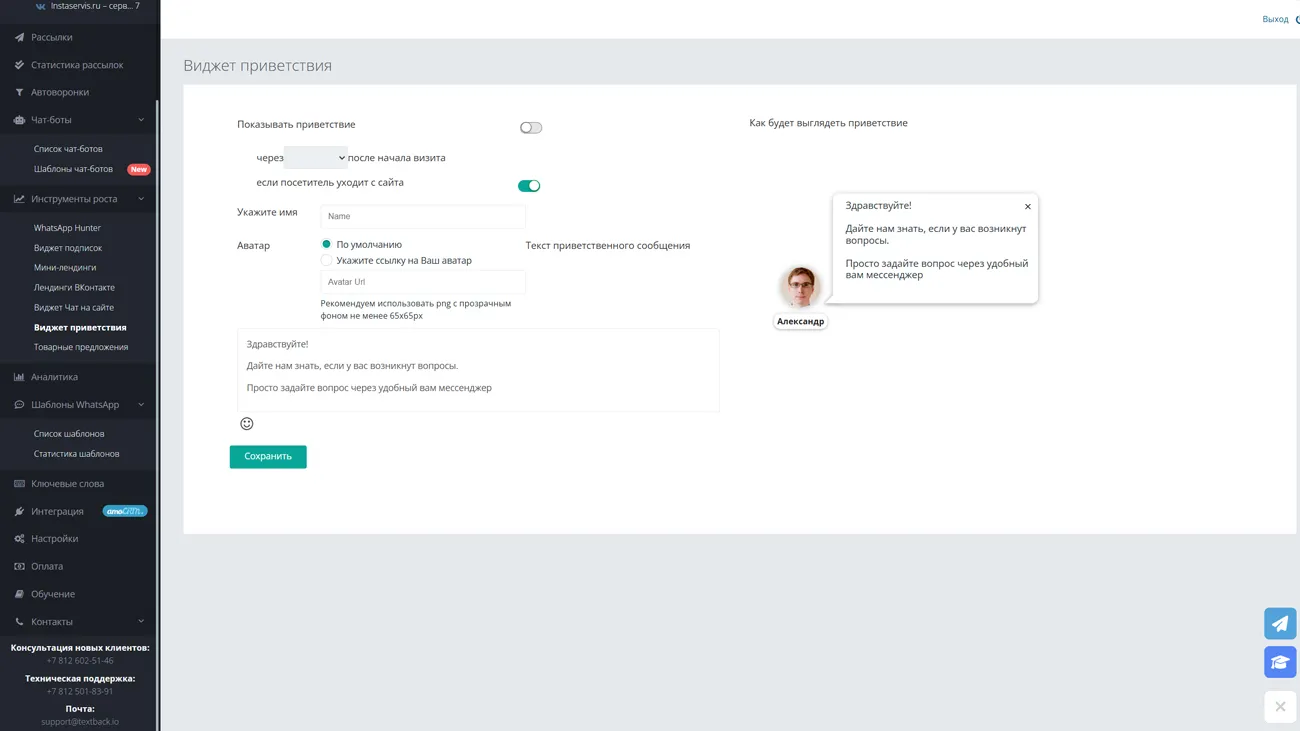The height and width of the screenshot is (731, 1300).
Task: Collapse the Чат-боты sidebar section
Action: pos(140,120)
